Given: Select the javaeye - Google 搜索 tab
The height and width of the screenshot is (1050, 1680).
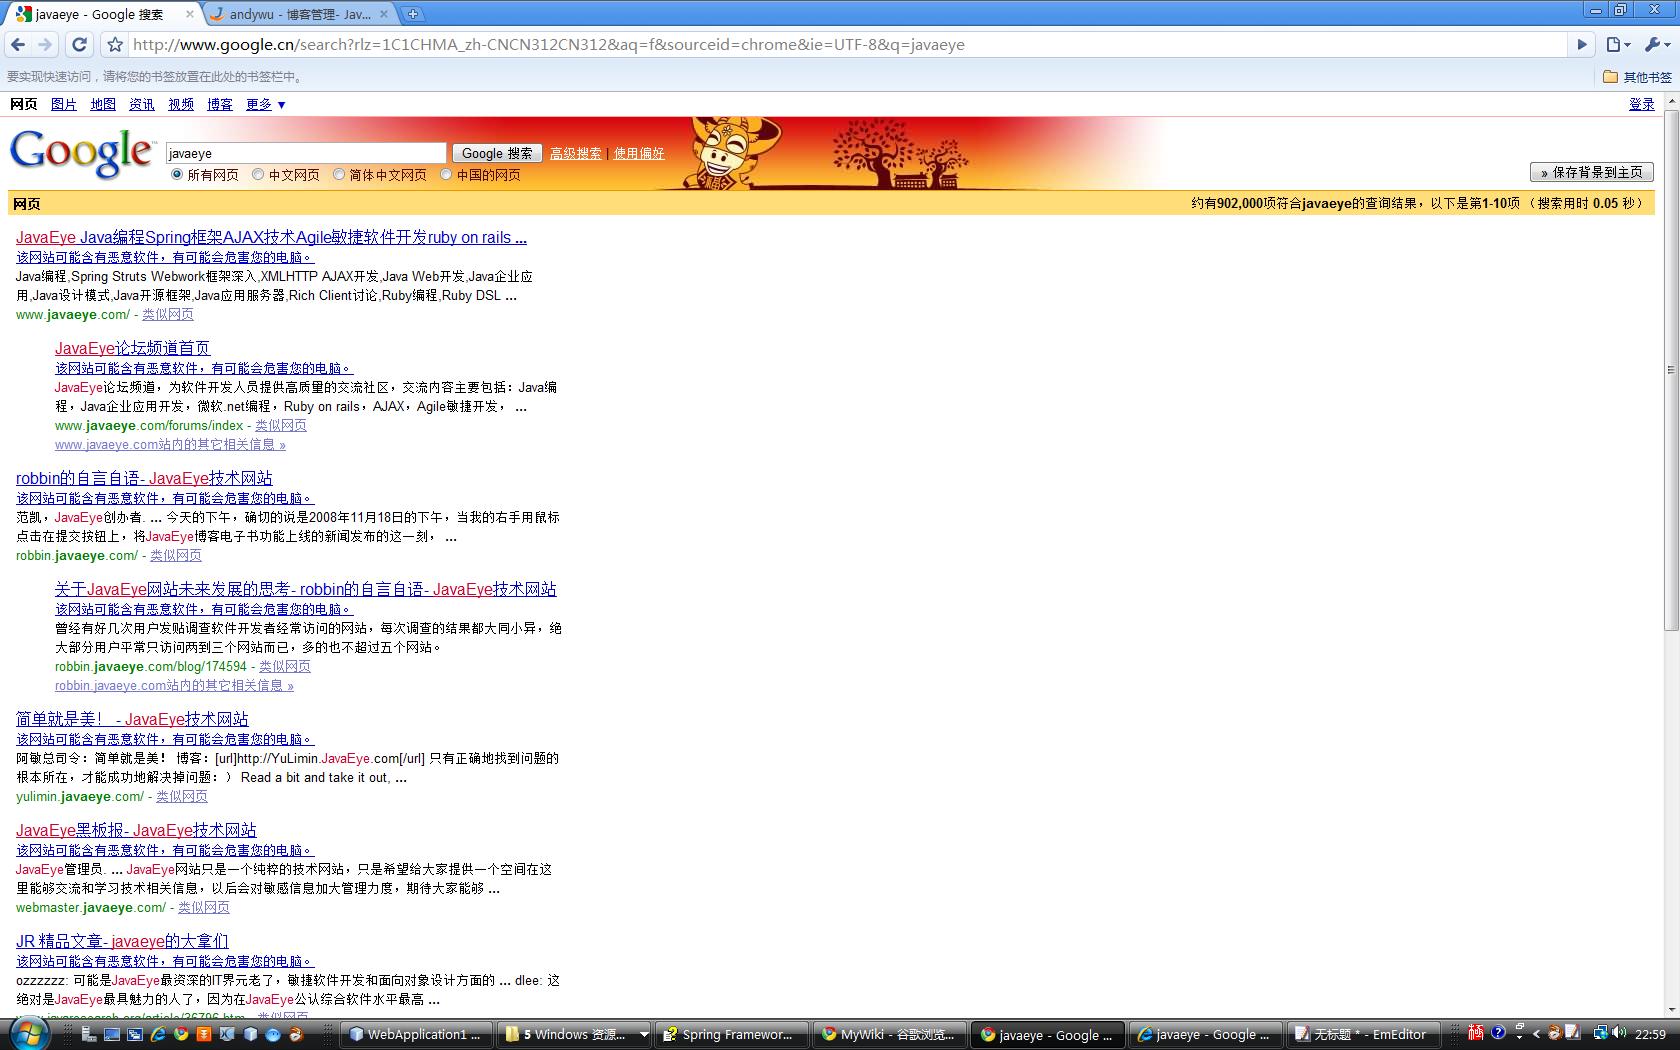Looking at the screenshot, I should [x=98, y=14].
